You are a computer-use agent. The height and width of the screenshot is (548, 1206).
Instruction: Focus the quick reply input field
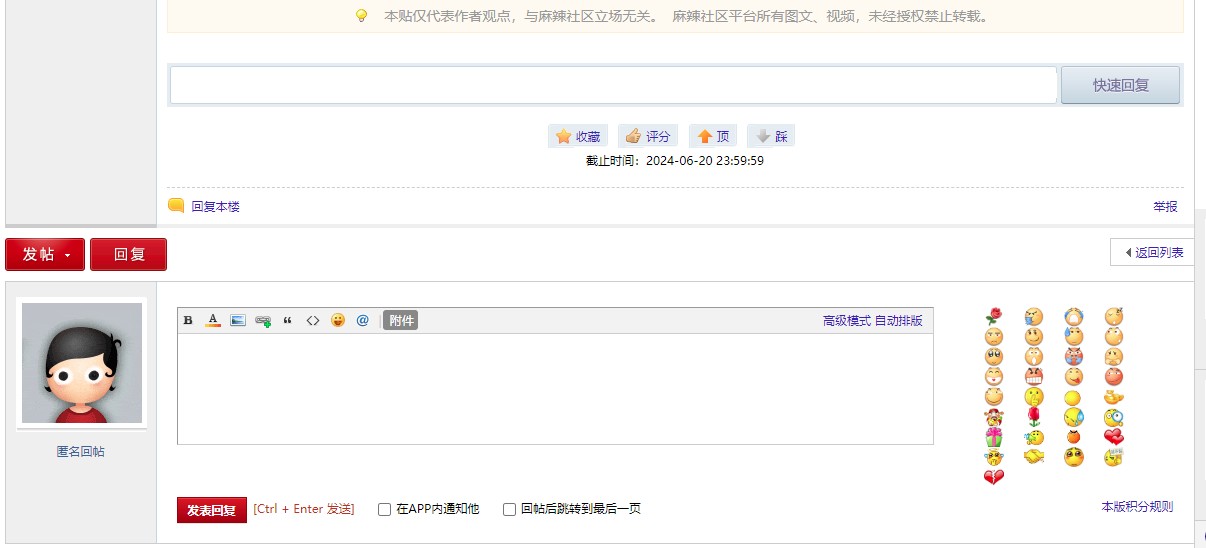614,85
